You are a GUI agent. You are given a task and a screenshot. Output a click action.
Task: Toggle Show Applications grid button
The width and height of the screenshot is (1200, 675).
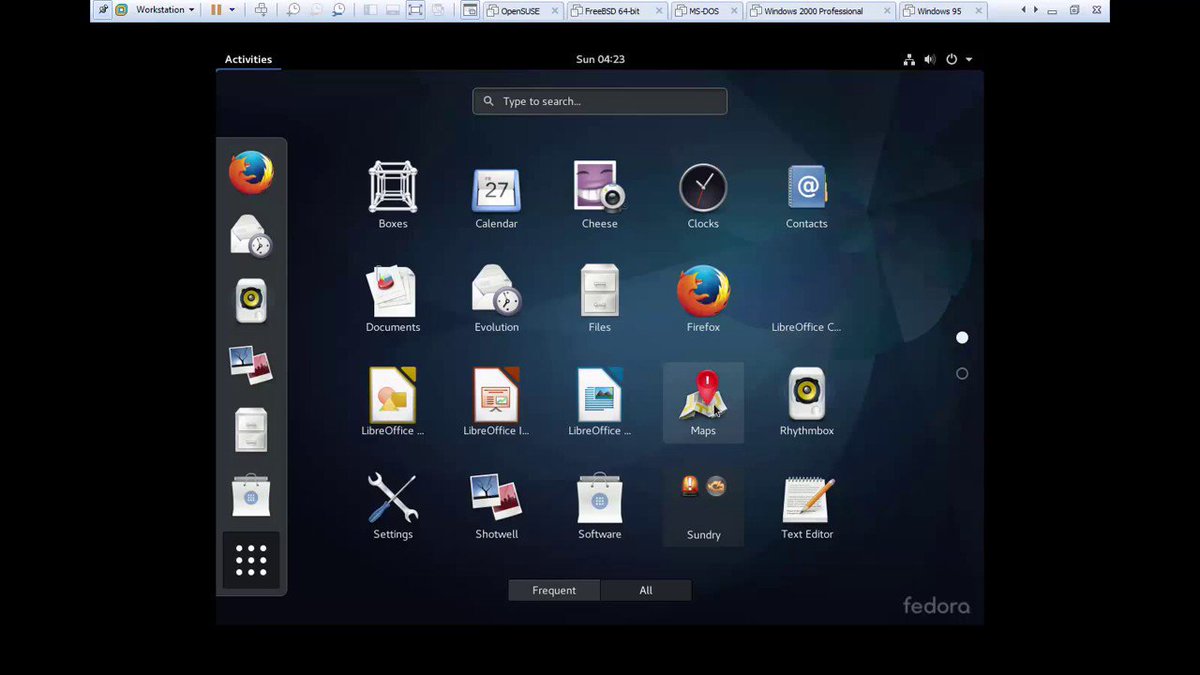tap(251, 560)
